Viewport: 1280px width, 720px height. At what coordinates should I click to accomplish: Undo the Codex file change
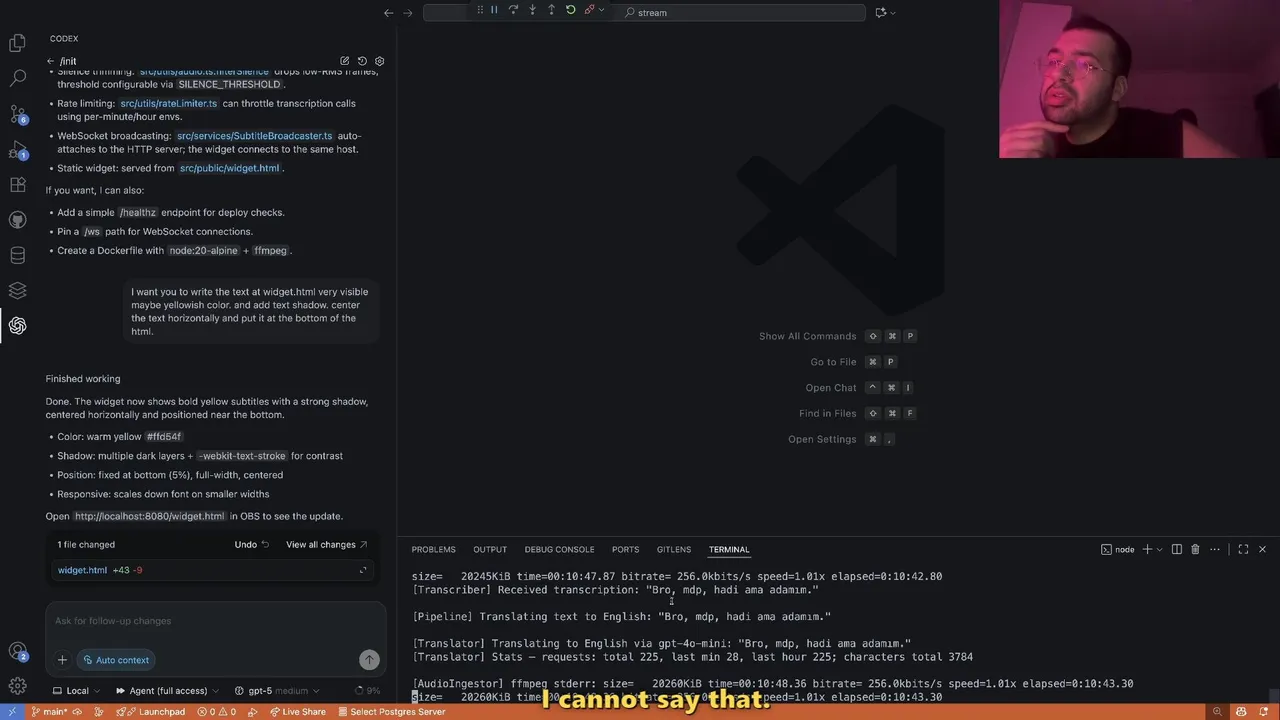(251, 544)
